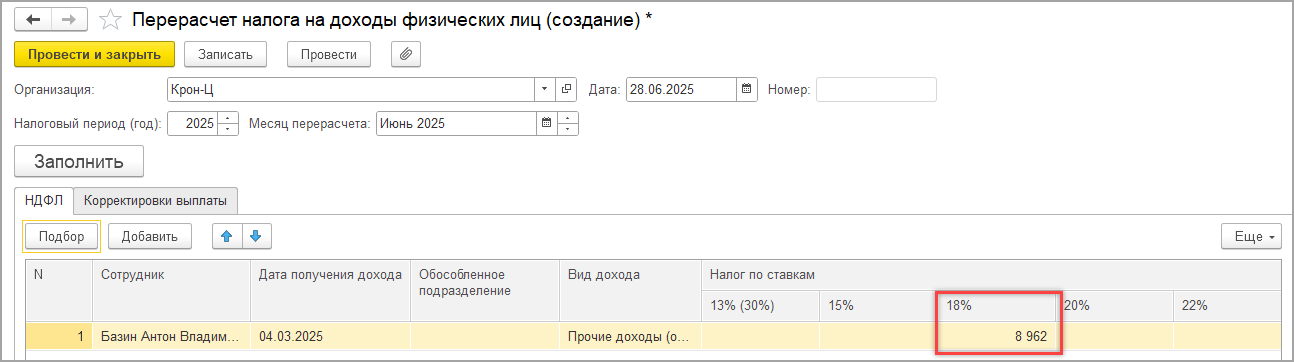Open the Корректировки выплаты tab

pyautogui.click(x=155, y=201)
